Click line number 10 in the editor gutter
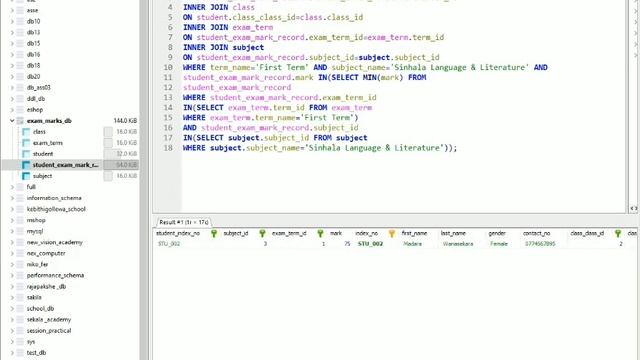Viewport: 640px width, 360px height. click(168, 67)
